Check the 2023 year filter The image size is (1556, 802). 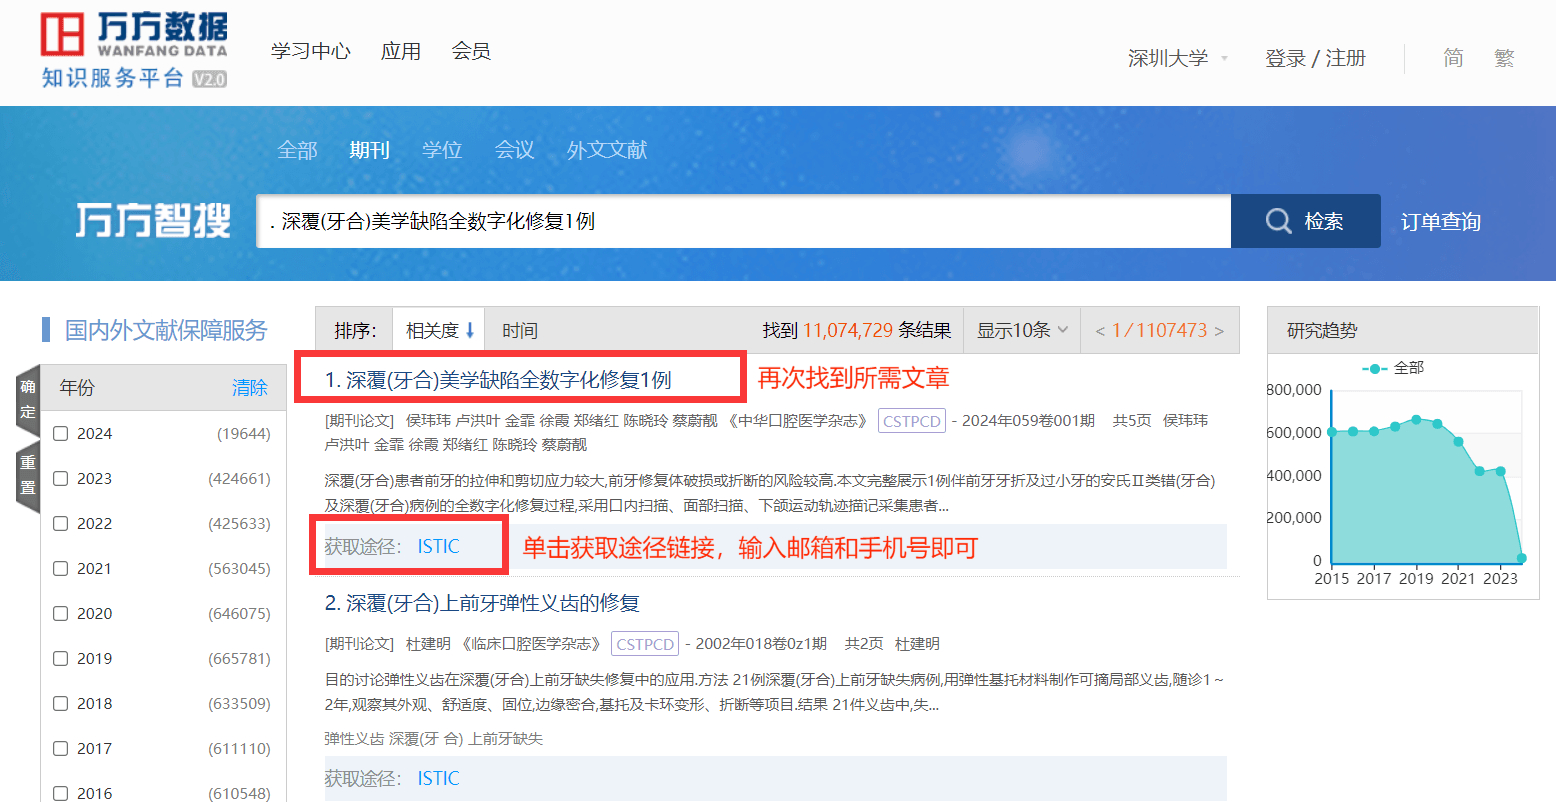click(61, 478)
